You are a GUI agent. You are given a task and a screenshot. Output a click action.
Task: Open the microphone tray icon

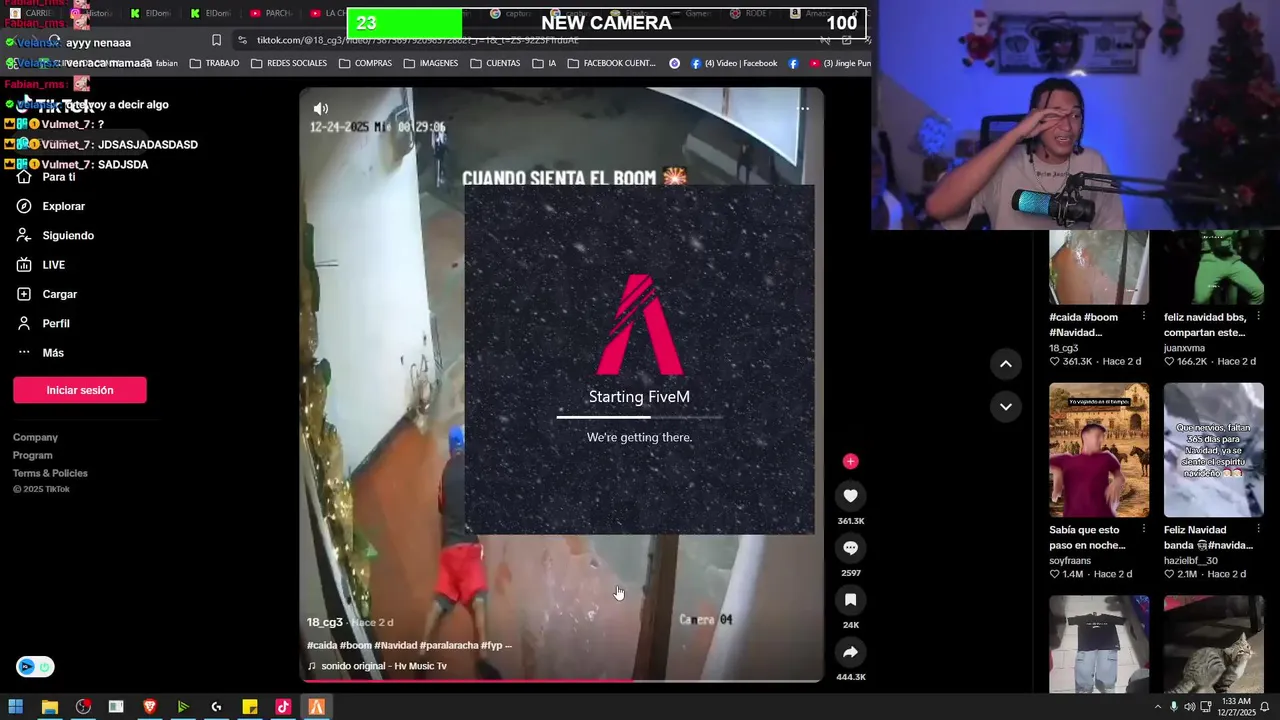1174,707
